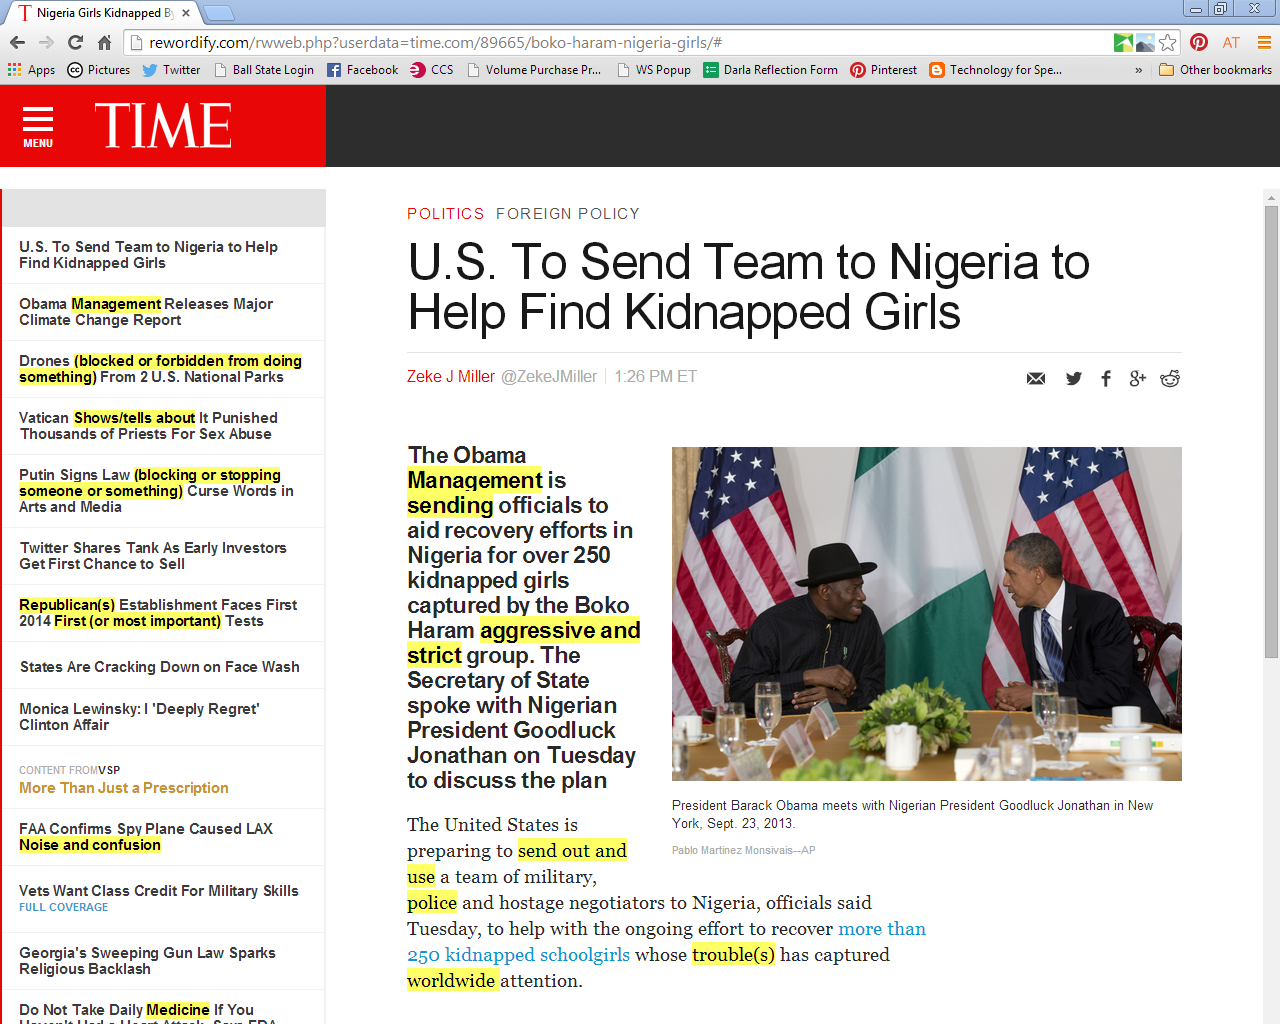Click the browser Back arrow
The image size is (1280, 1024).
(x=17, y=42)
